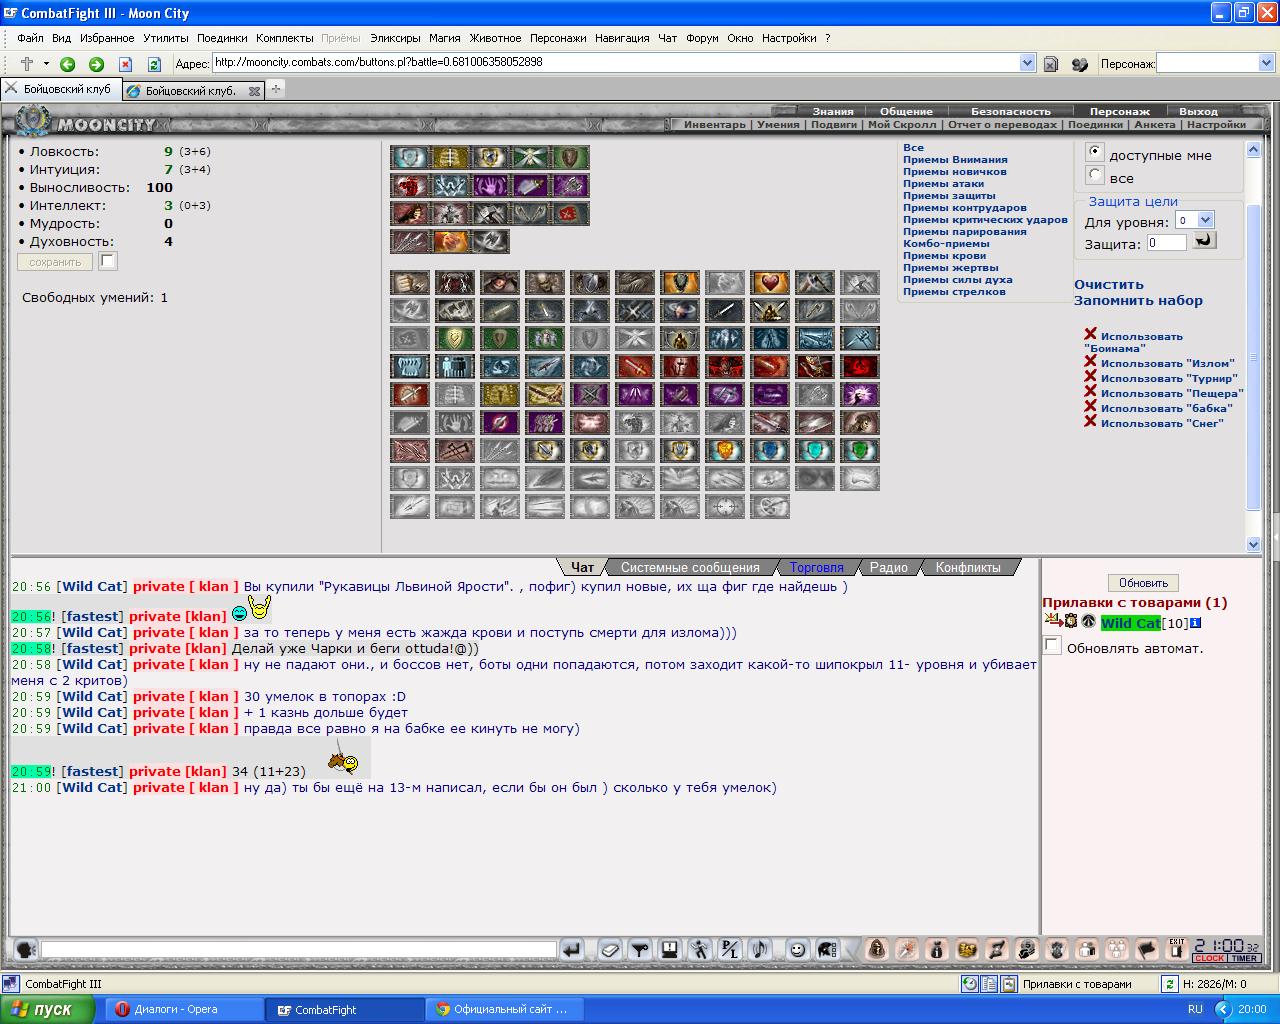This screenshot has width=1280, height=1024.
Task: Select the orange lion shield technique icon
Action: [x=725, y=450]
